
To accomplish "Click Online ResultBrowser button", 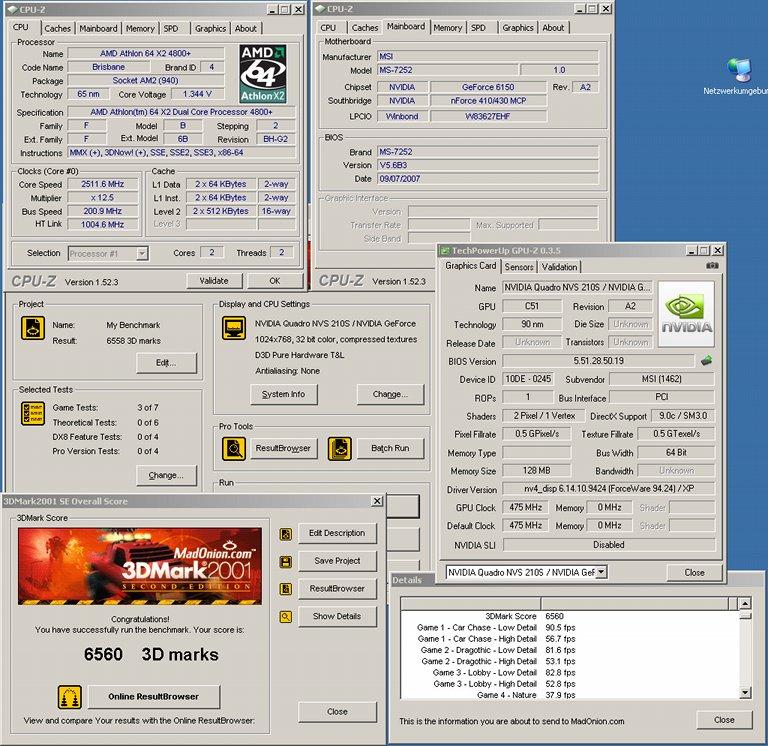I will [x=154, y=697].
